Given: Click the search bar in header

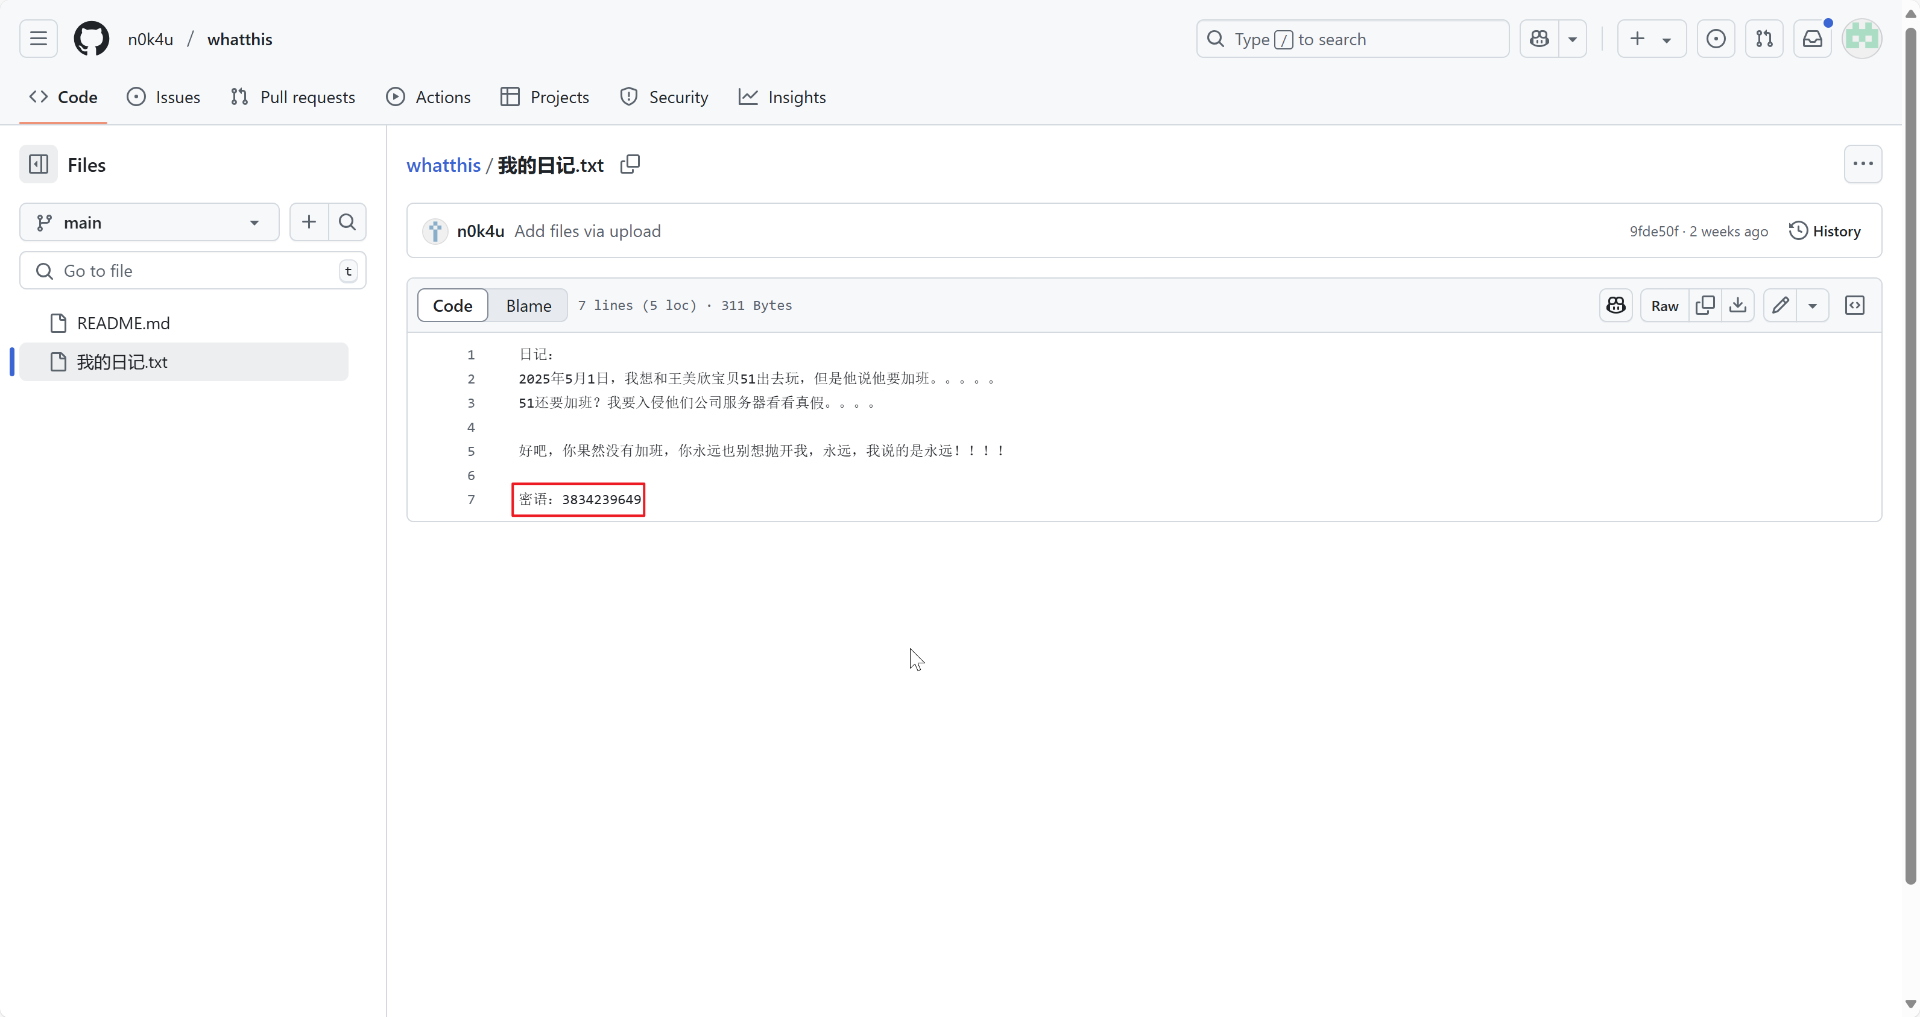Looking at the screenshot, I should (x=1352, y=39).
